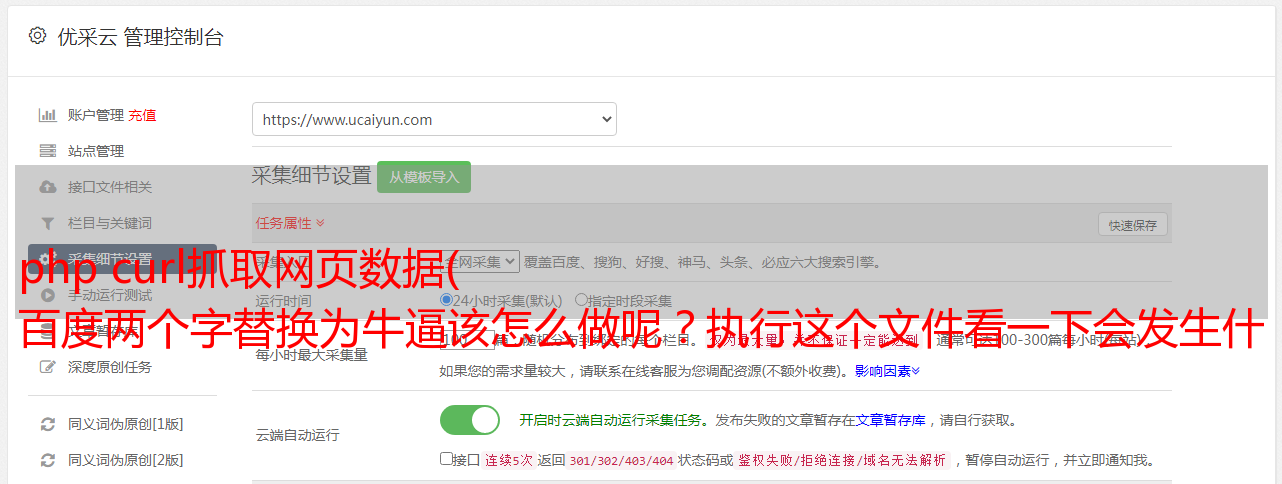
Task: Click the 优采云 管理控制台 title
Action: 141,37
